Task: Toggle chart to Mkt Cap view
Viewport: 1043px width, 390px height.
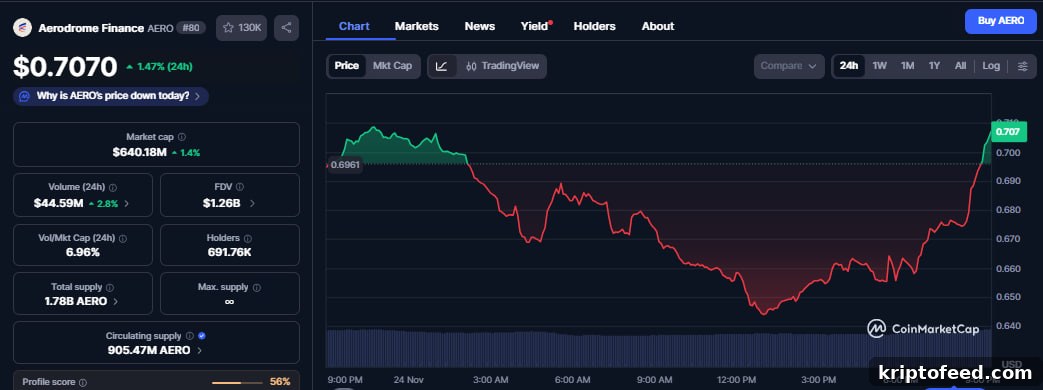Action: coord(392,66)
